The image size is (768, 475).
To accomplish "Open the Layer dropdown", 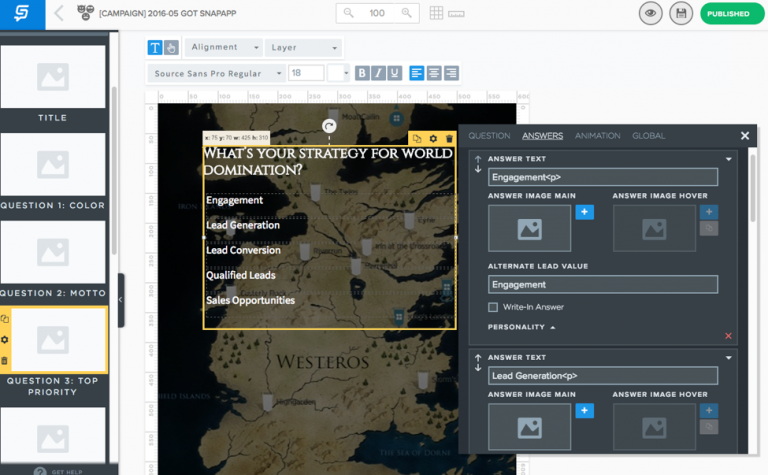I will click(304, 48).
